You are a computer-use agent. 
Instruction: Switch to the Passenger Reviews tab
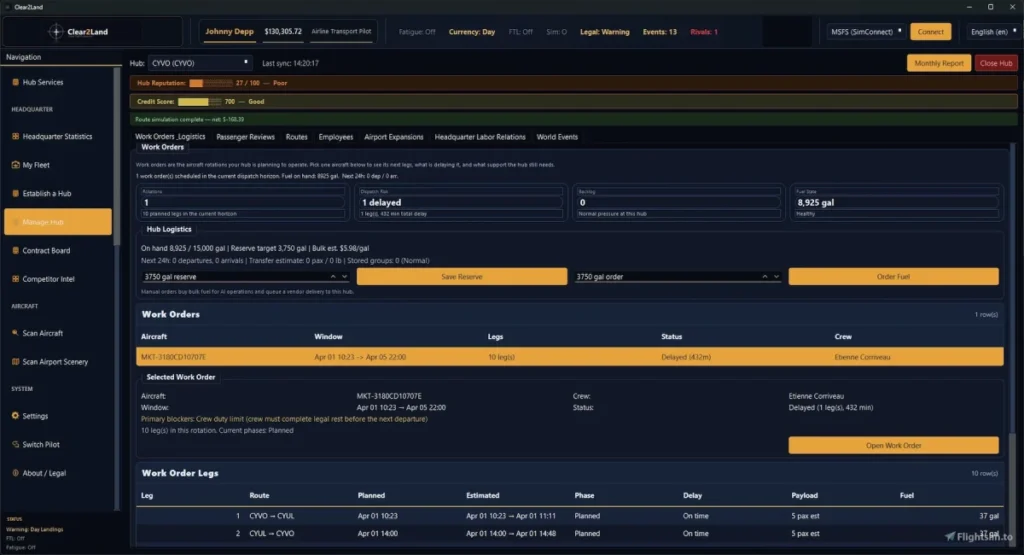click(245, 137)
